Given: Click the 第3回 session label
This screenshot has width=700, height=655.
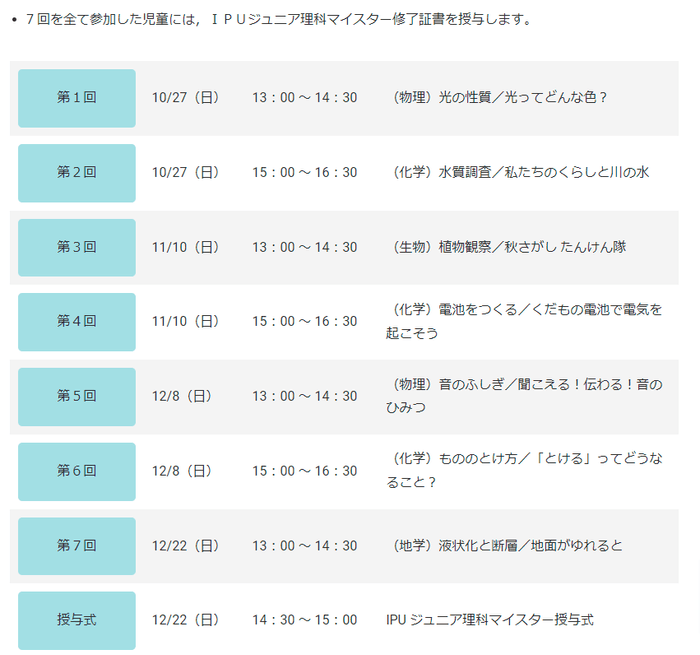Looking at the screenshot, I should 77,247.
